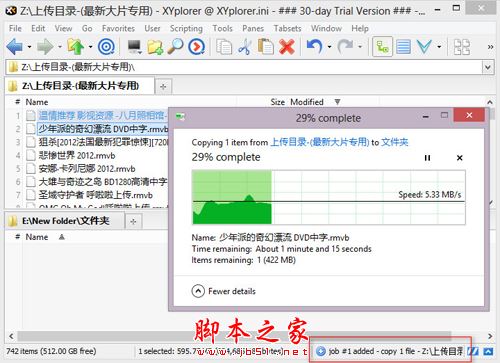Open the User menu
This screenshot has height=363, width=500.
click(152, 28)
